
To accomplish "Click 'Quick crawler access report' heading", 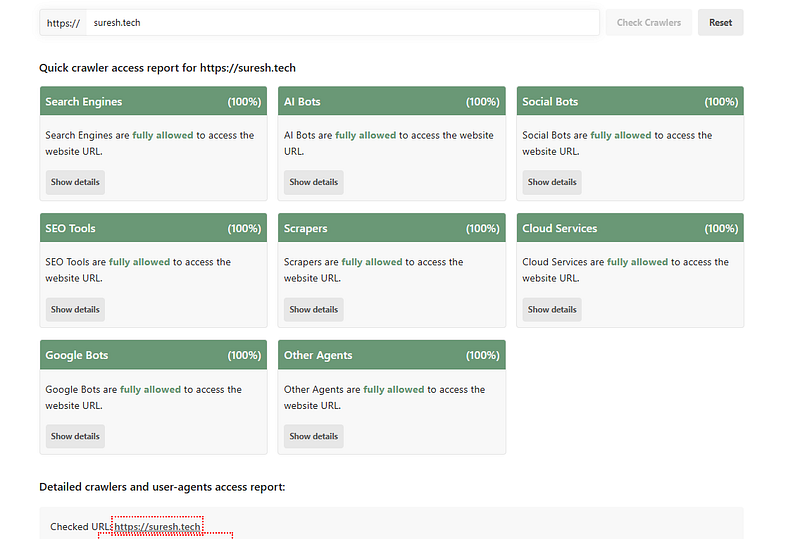I will 167,68.
